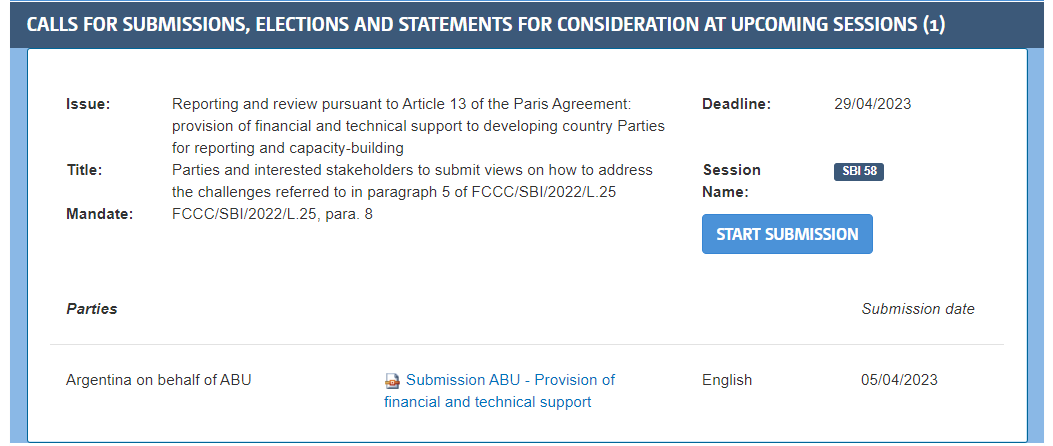Screen dimensions: 1053x446
Task: Click the Title label
Action: tap(84, 170)
